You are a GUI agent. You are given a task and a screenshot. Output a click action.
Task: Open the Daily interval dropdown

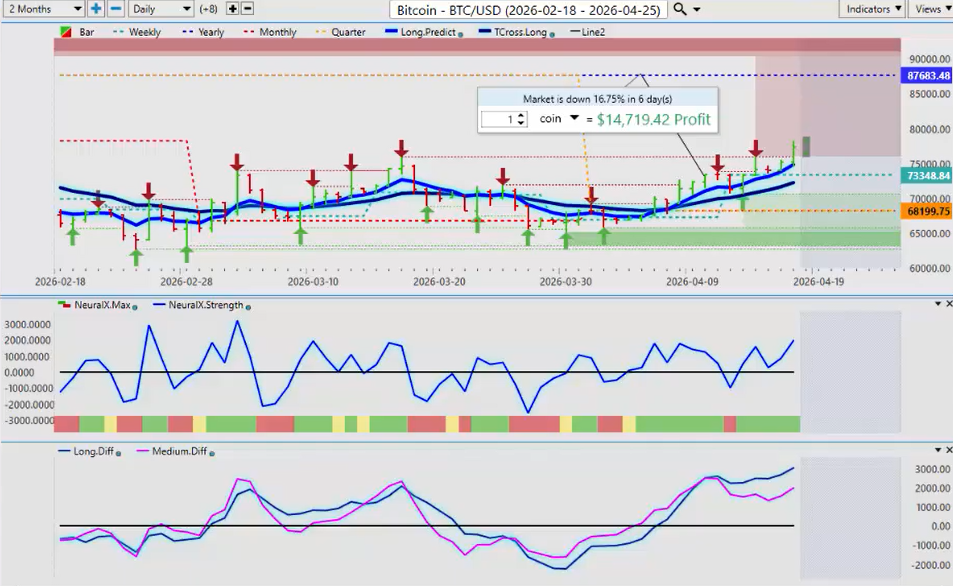(x=161, y=9)
